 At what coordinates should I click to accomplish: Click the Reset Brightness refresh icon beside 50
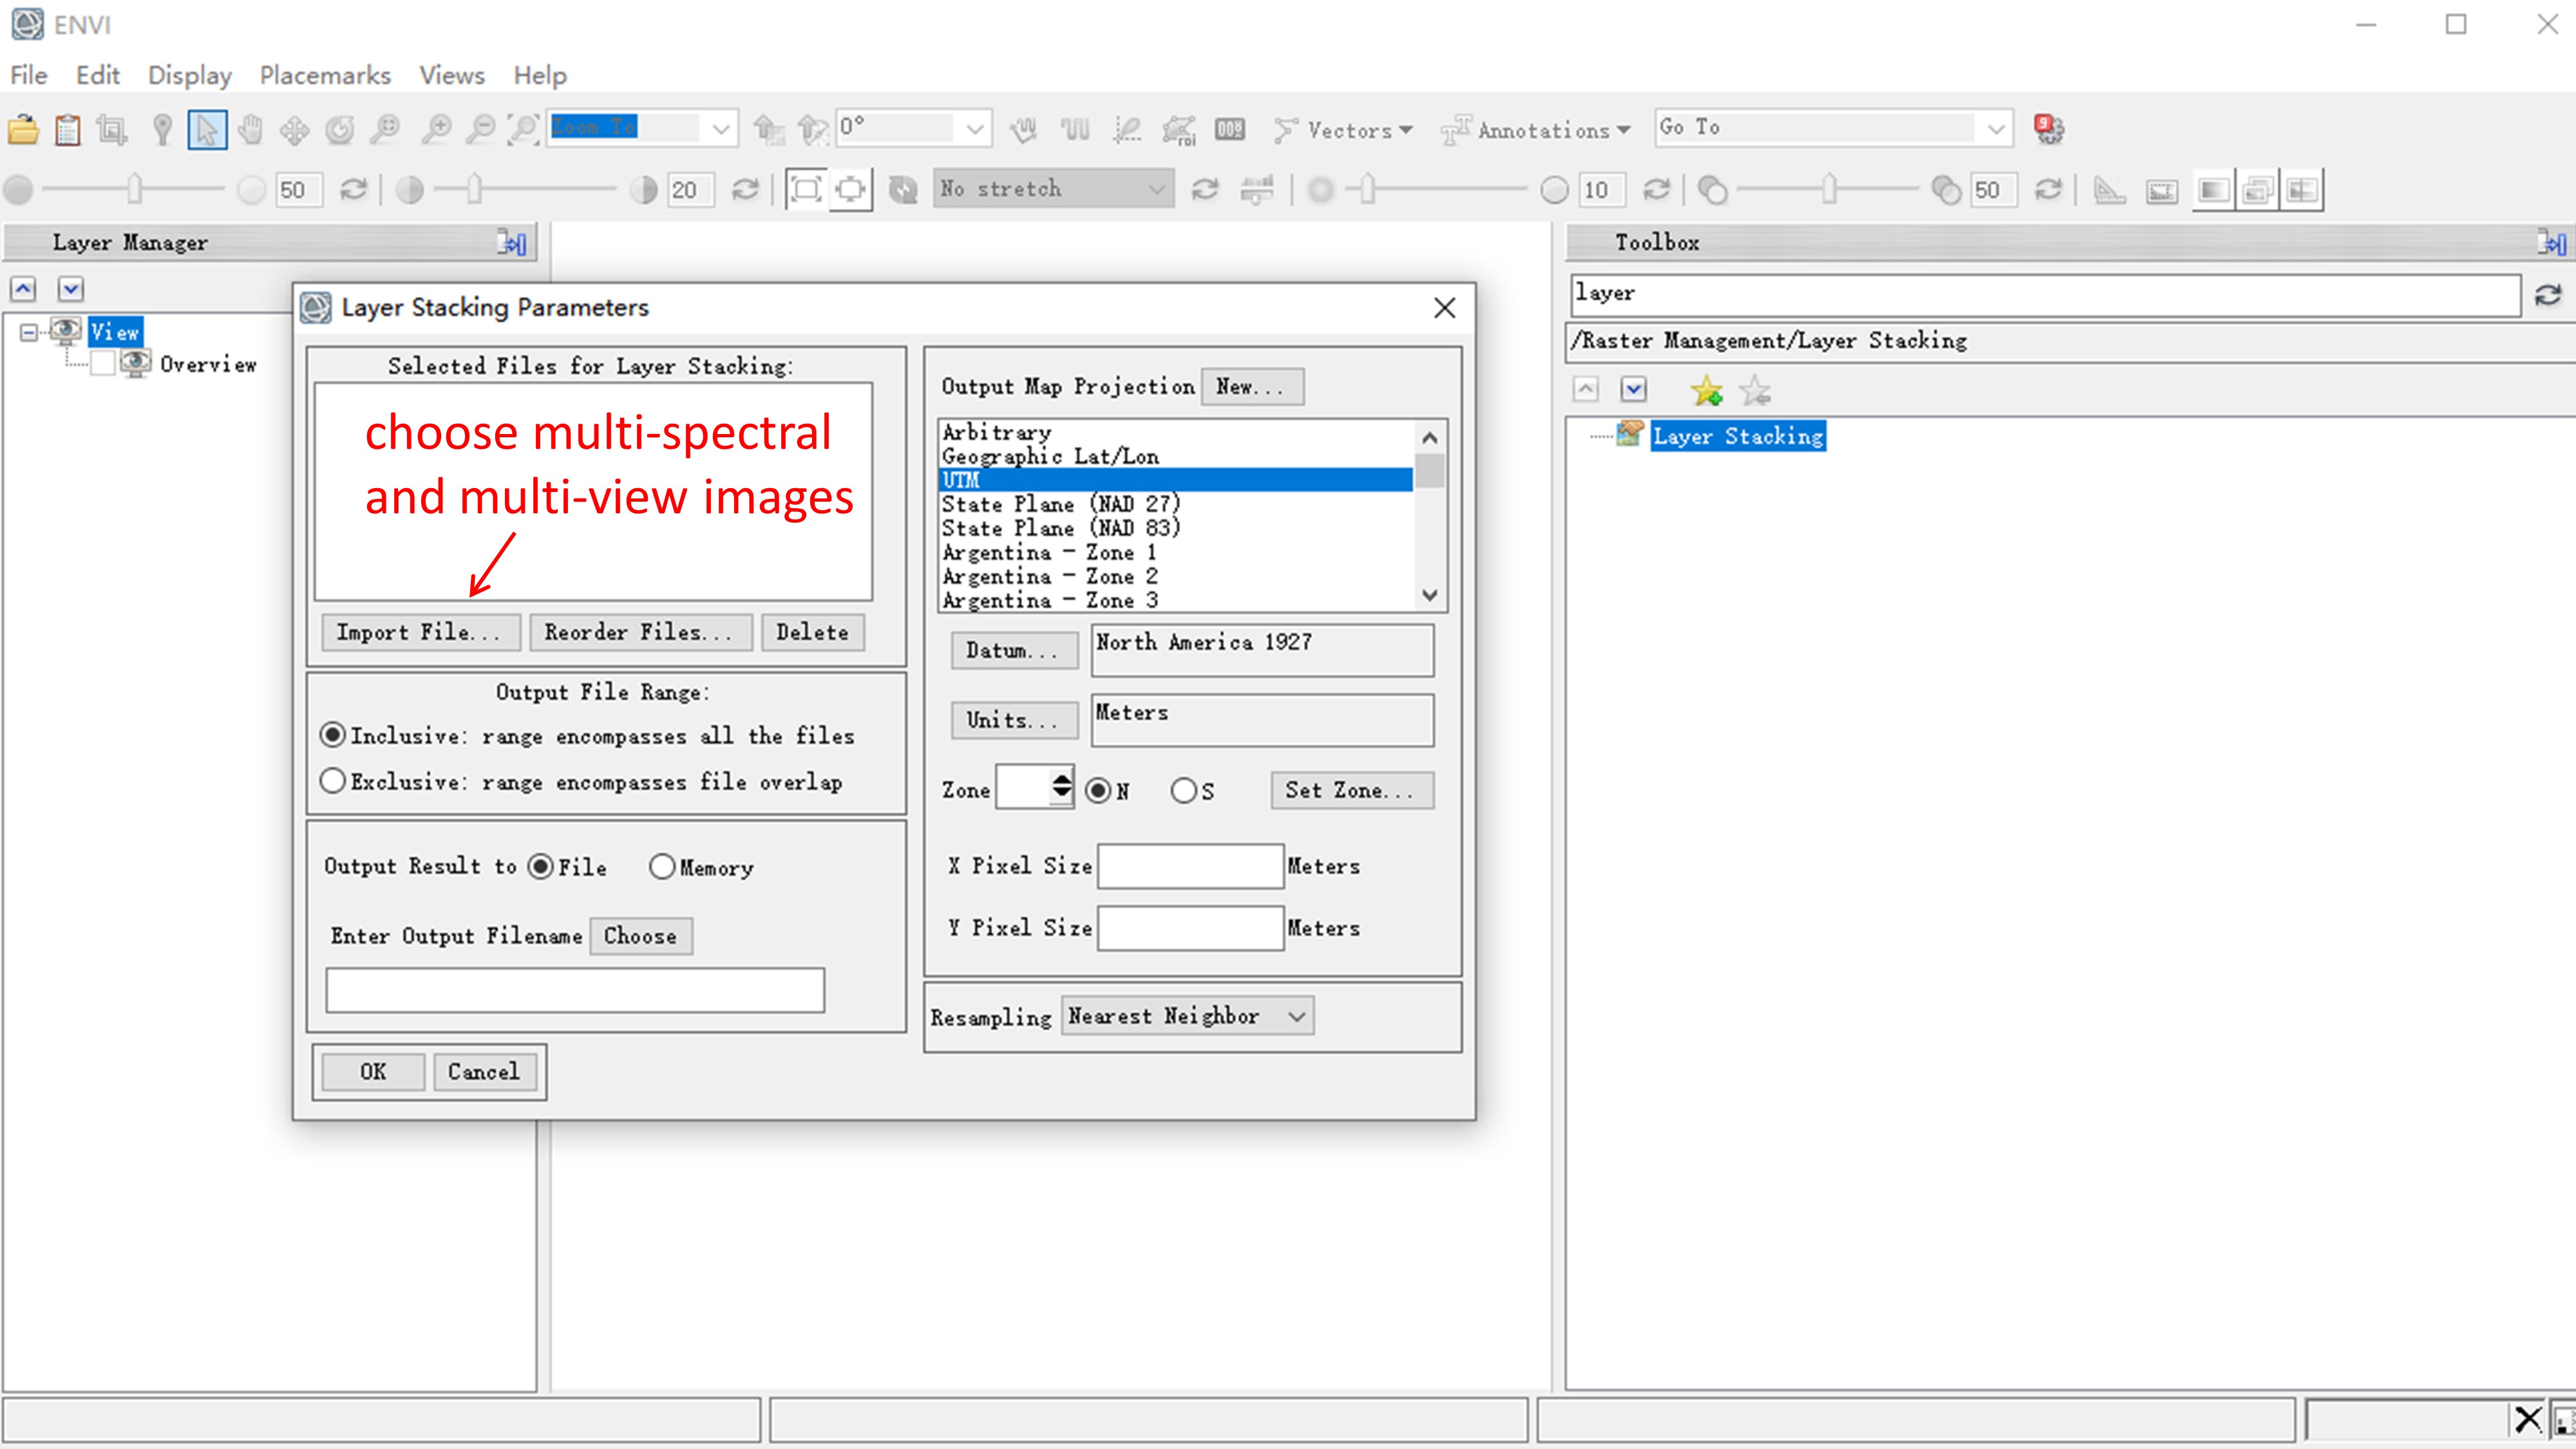(354, 189)
